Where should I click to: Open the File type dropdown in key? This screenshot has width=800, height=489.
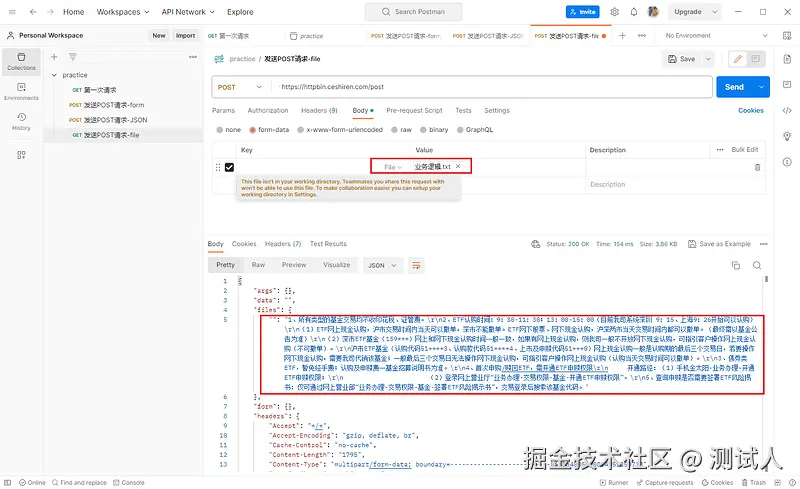click(392, 167)
